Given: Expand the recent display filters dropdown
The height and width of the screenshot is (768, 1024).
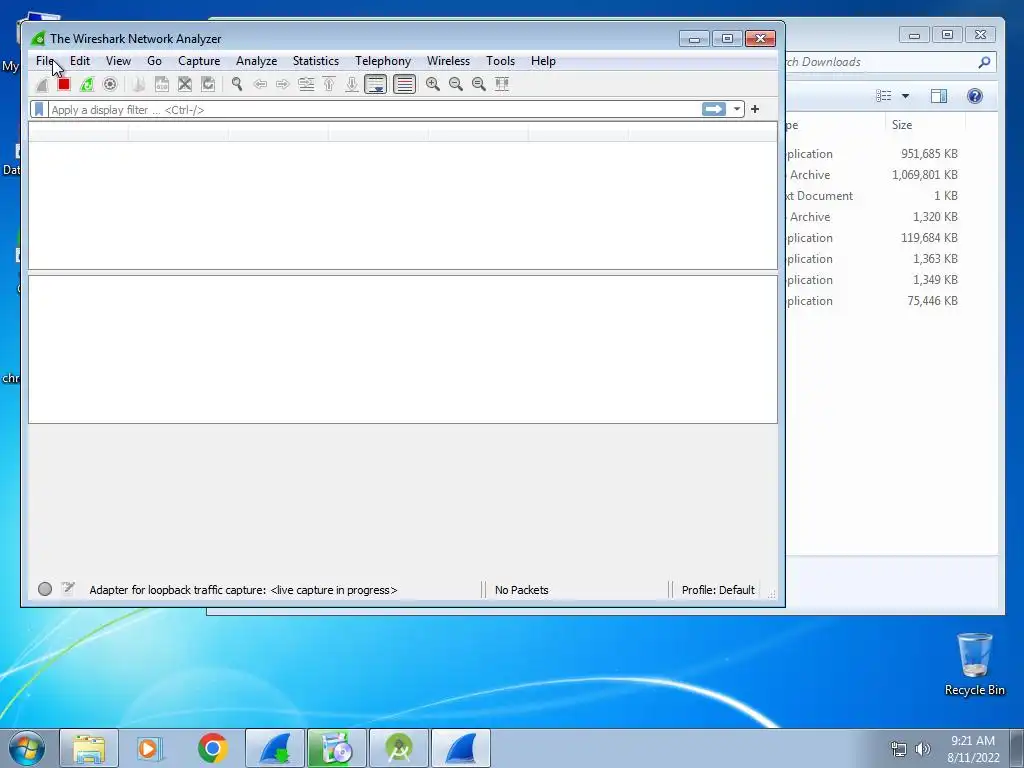Looking at the screenshot, I should click(x=737, y=109).
